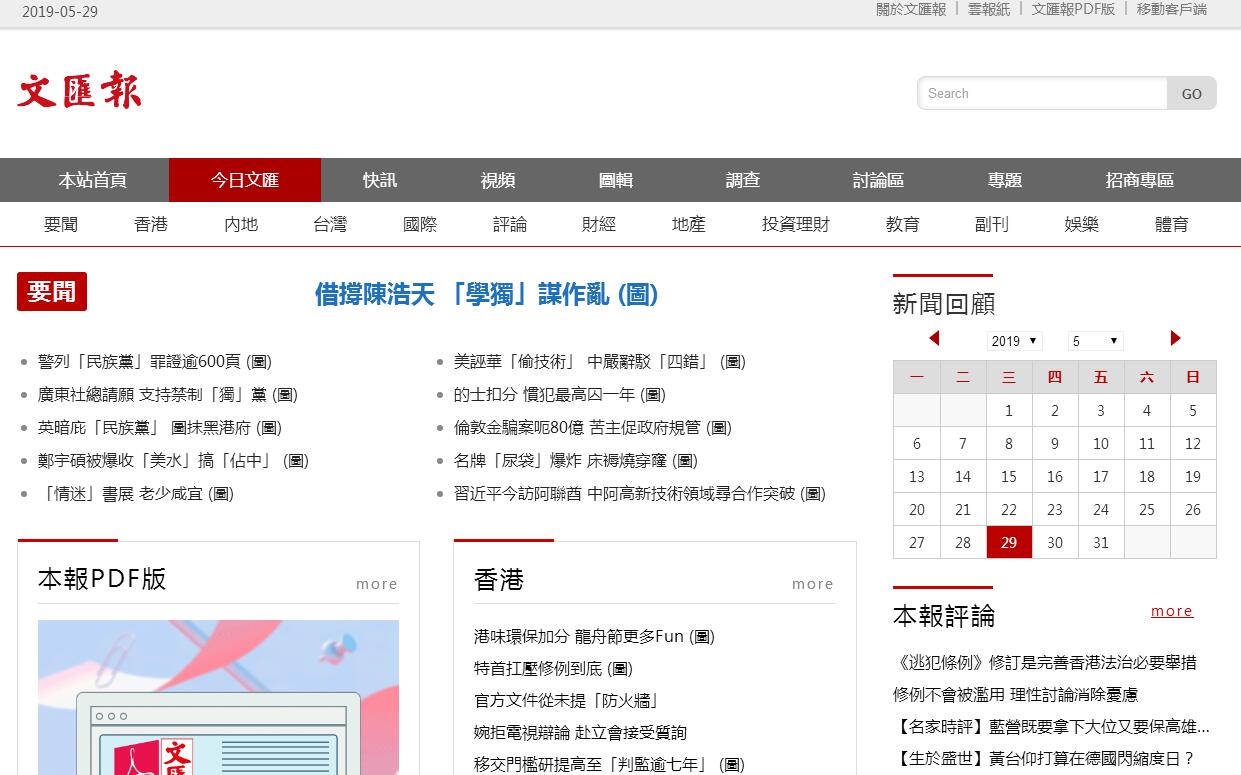Select date 30 in calendar

pyautogui.click(x=1055, y=542)
